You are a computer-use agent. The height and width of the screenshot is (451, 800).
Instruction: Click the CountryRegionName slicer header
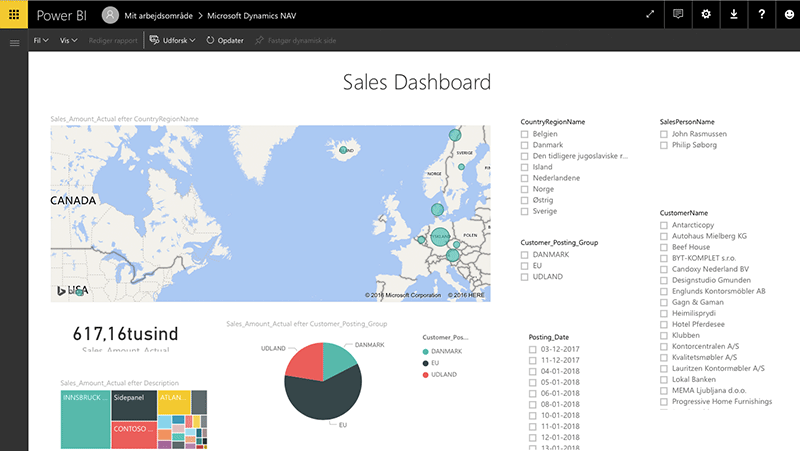tap(553, 122)
